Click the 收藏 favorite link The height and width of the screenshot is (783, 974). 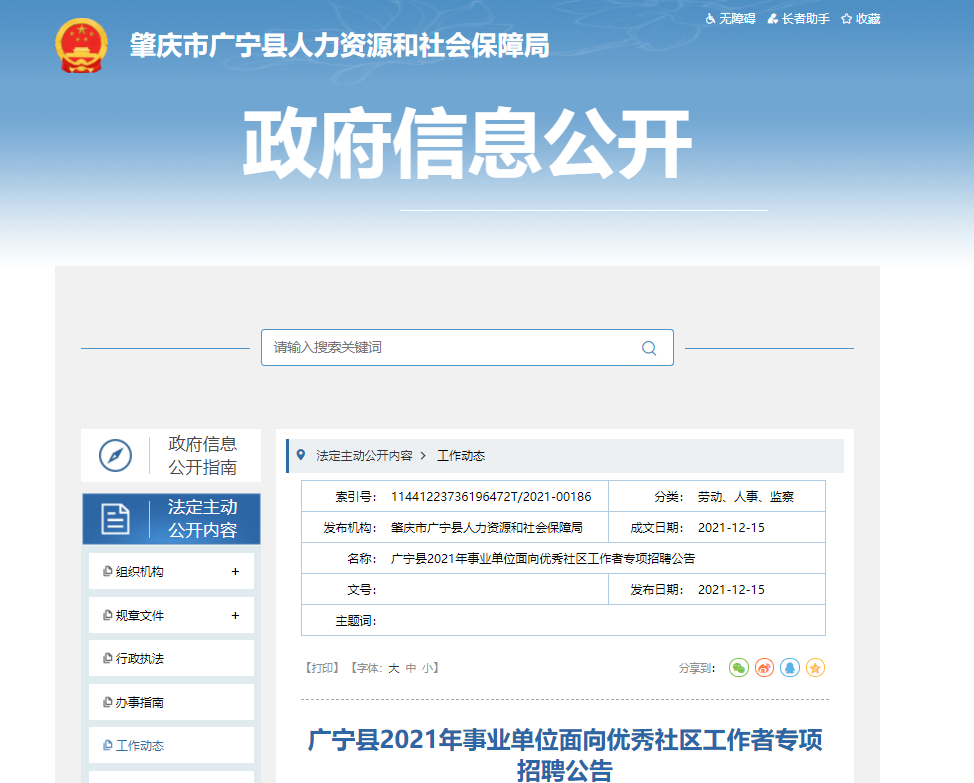860,19
